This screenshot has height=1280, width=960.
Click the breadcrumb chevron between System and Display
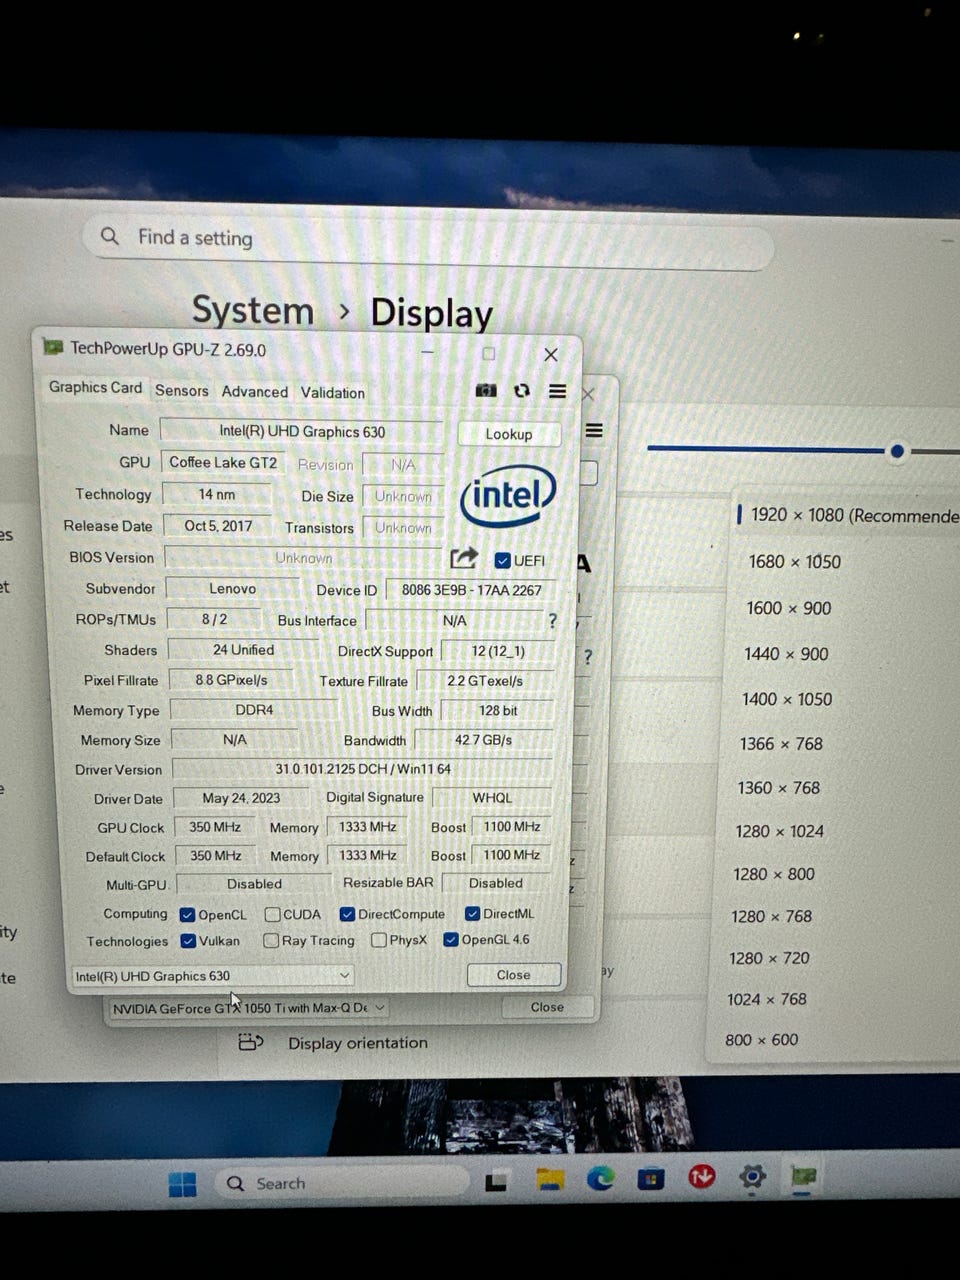343,312
